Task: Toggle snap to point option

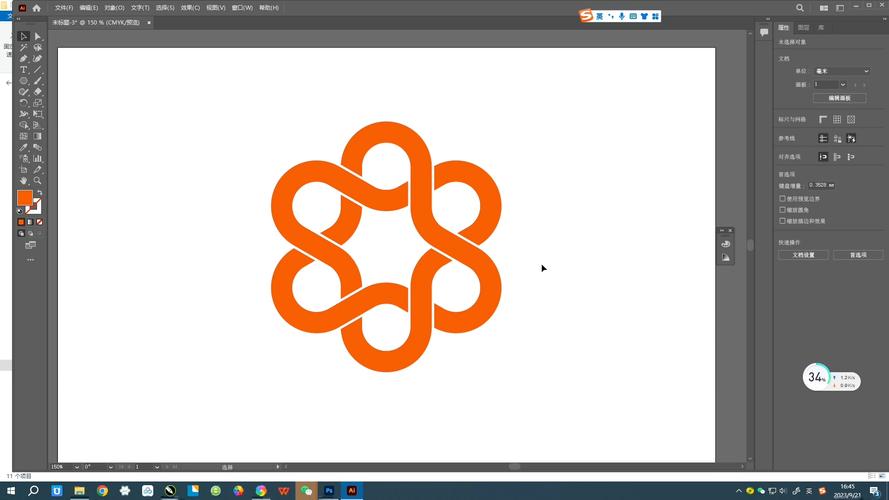Action: coord(823,157)
